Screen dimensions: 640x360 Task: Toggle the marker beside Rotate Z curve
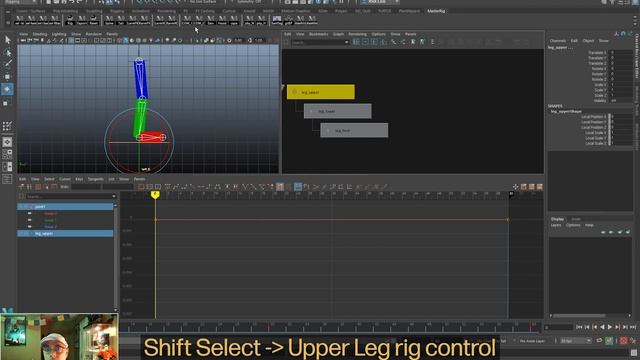pos(29,227)
